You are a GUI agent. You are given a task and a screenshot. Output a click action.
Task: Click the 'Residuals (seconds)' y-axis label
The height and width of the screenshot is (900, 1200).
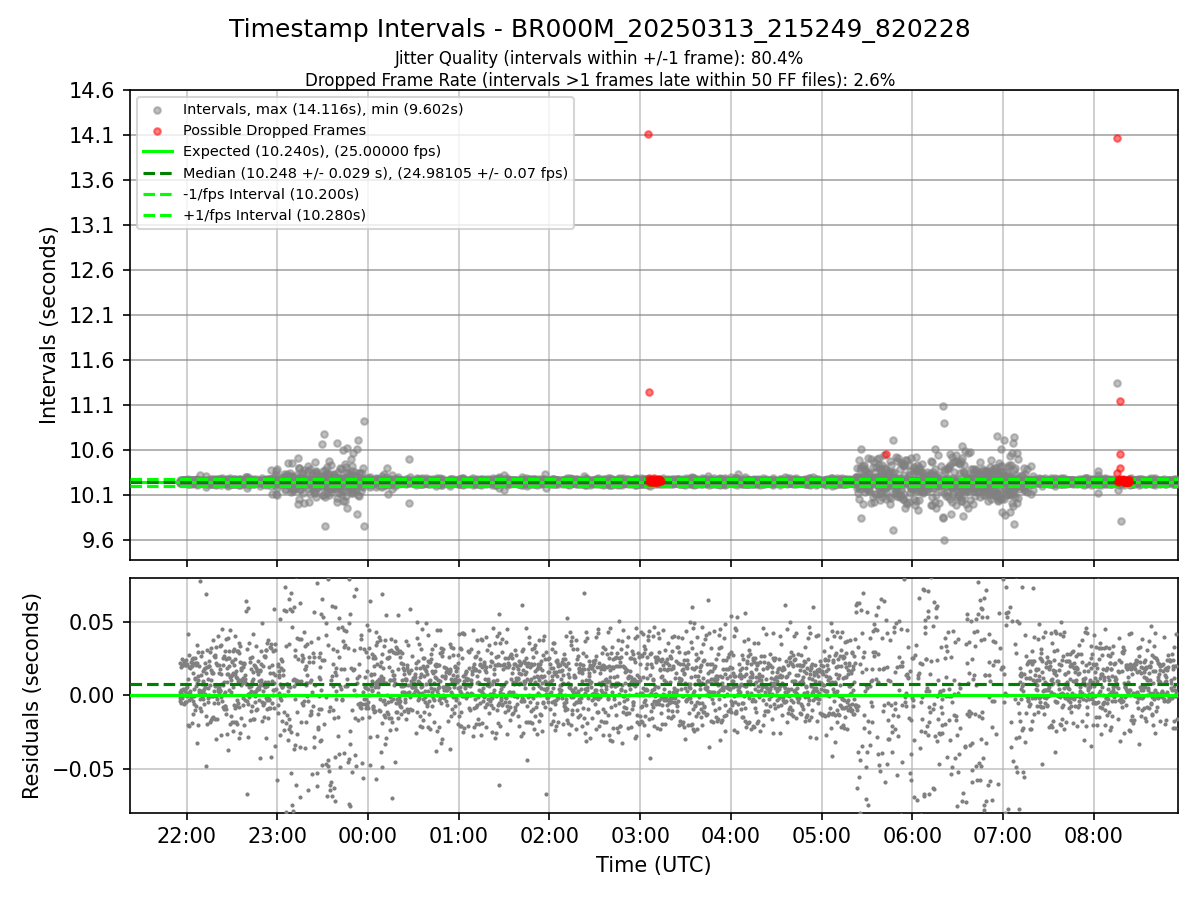coord(32,696)
